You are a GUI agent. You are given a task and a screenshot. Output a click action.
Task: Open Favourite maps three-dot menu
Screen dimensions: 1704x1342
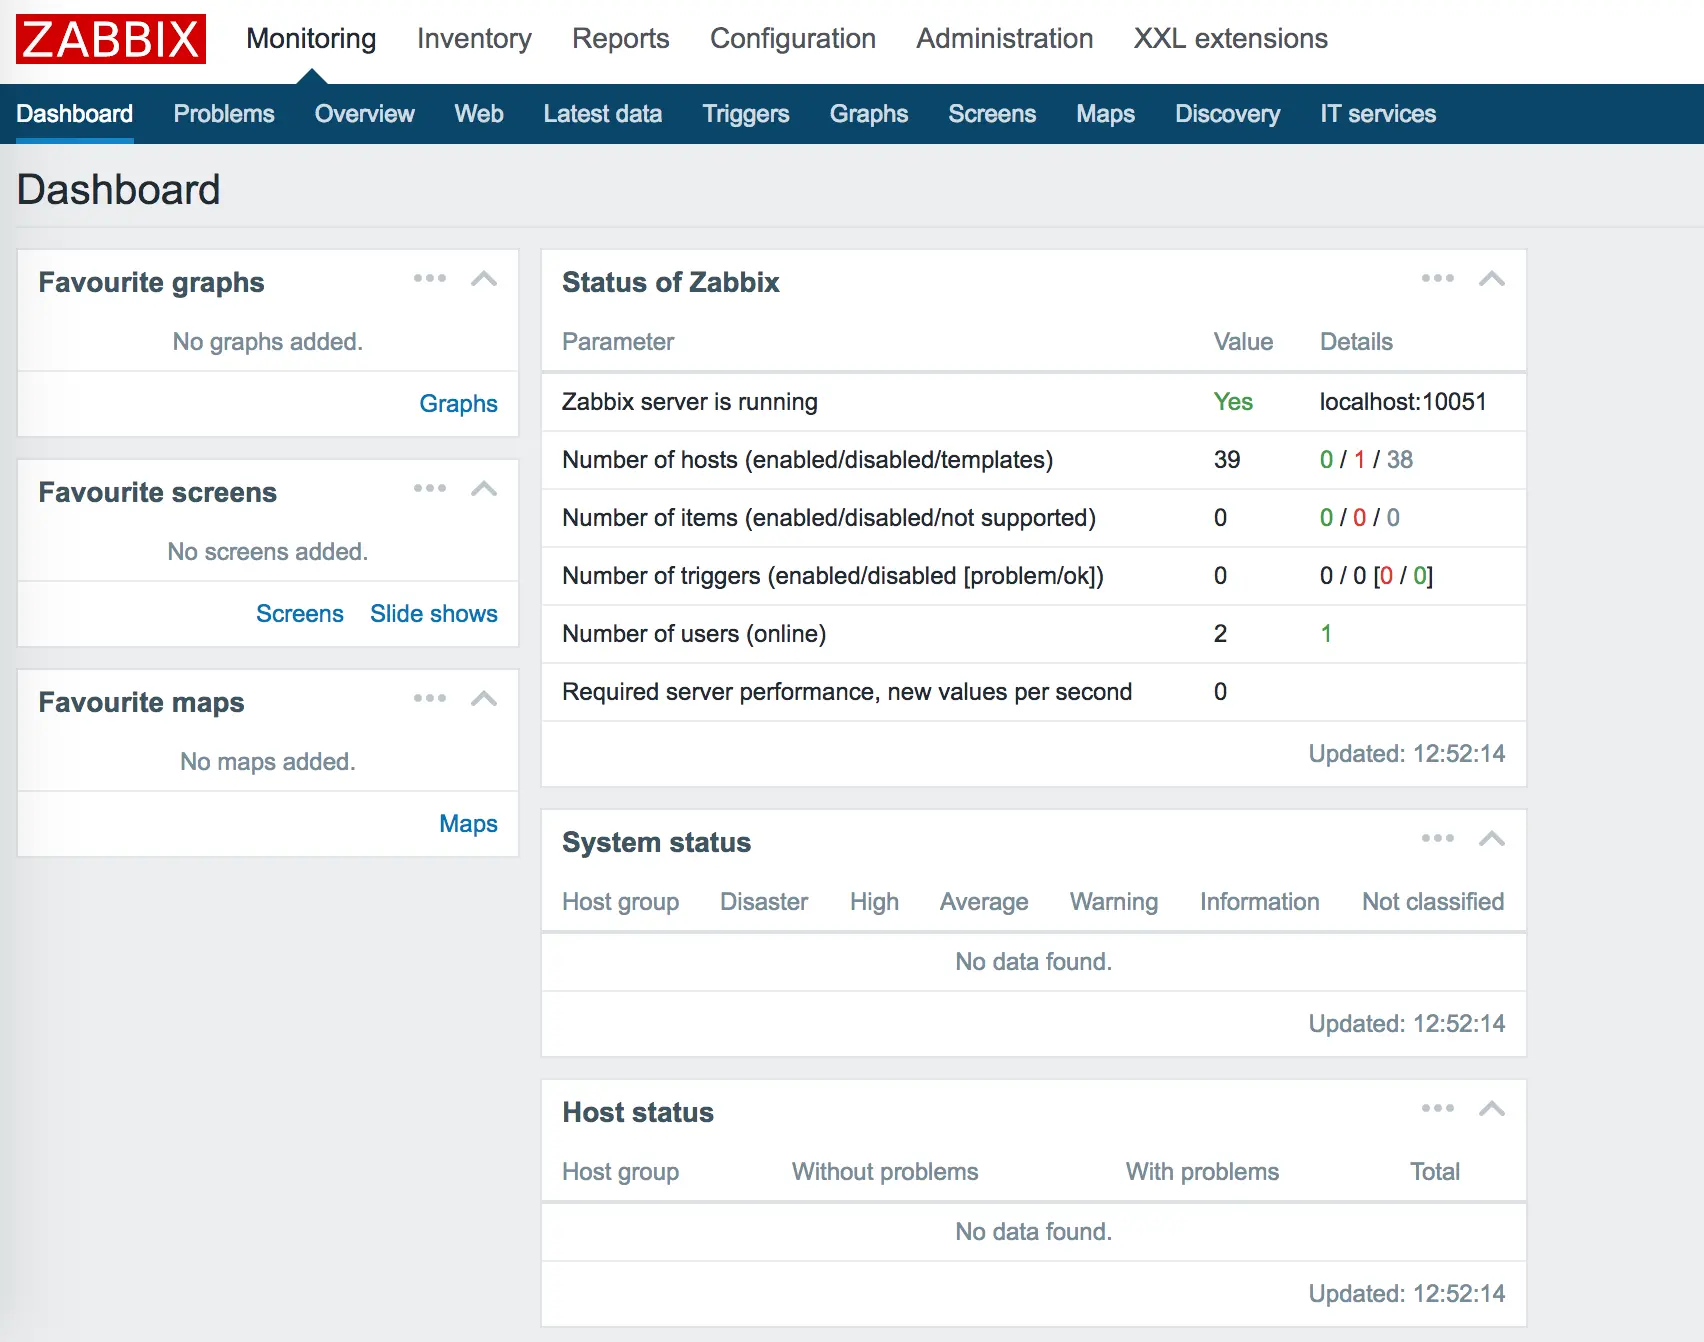[x=430, y=698]
